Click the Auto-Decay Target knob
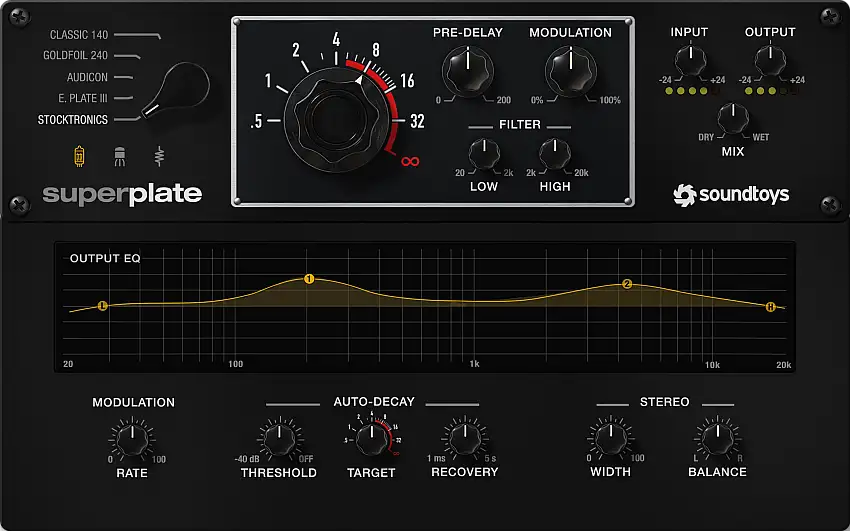 coord(372,439)
